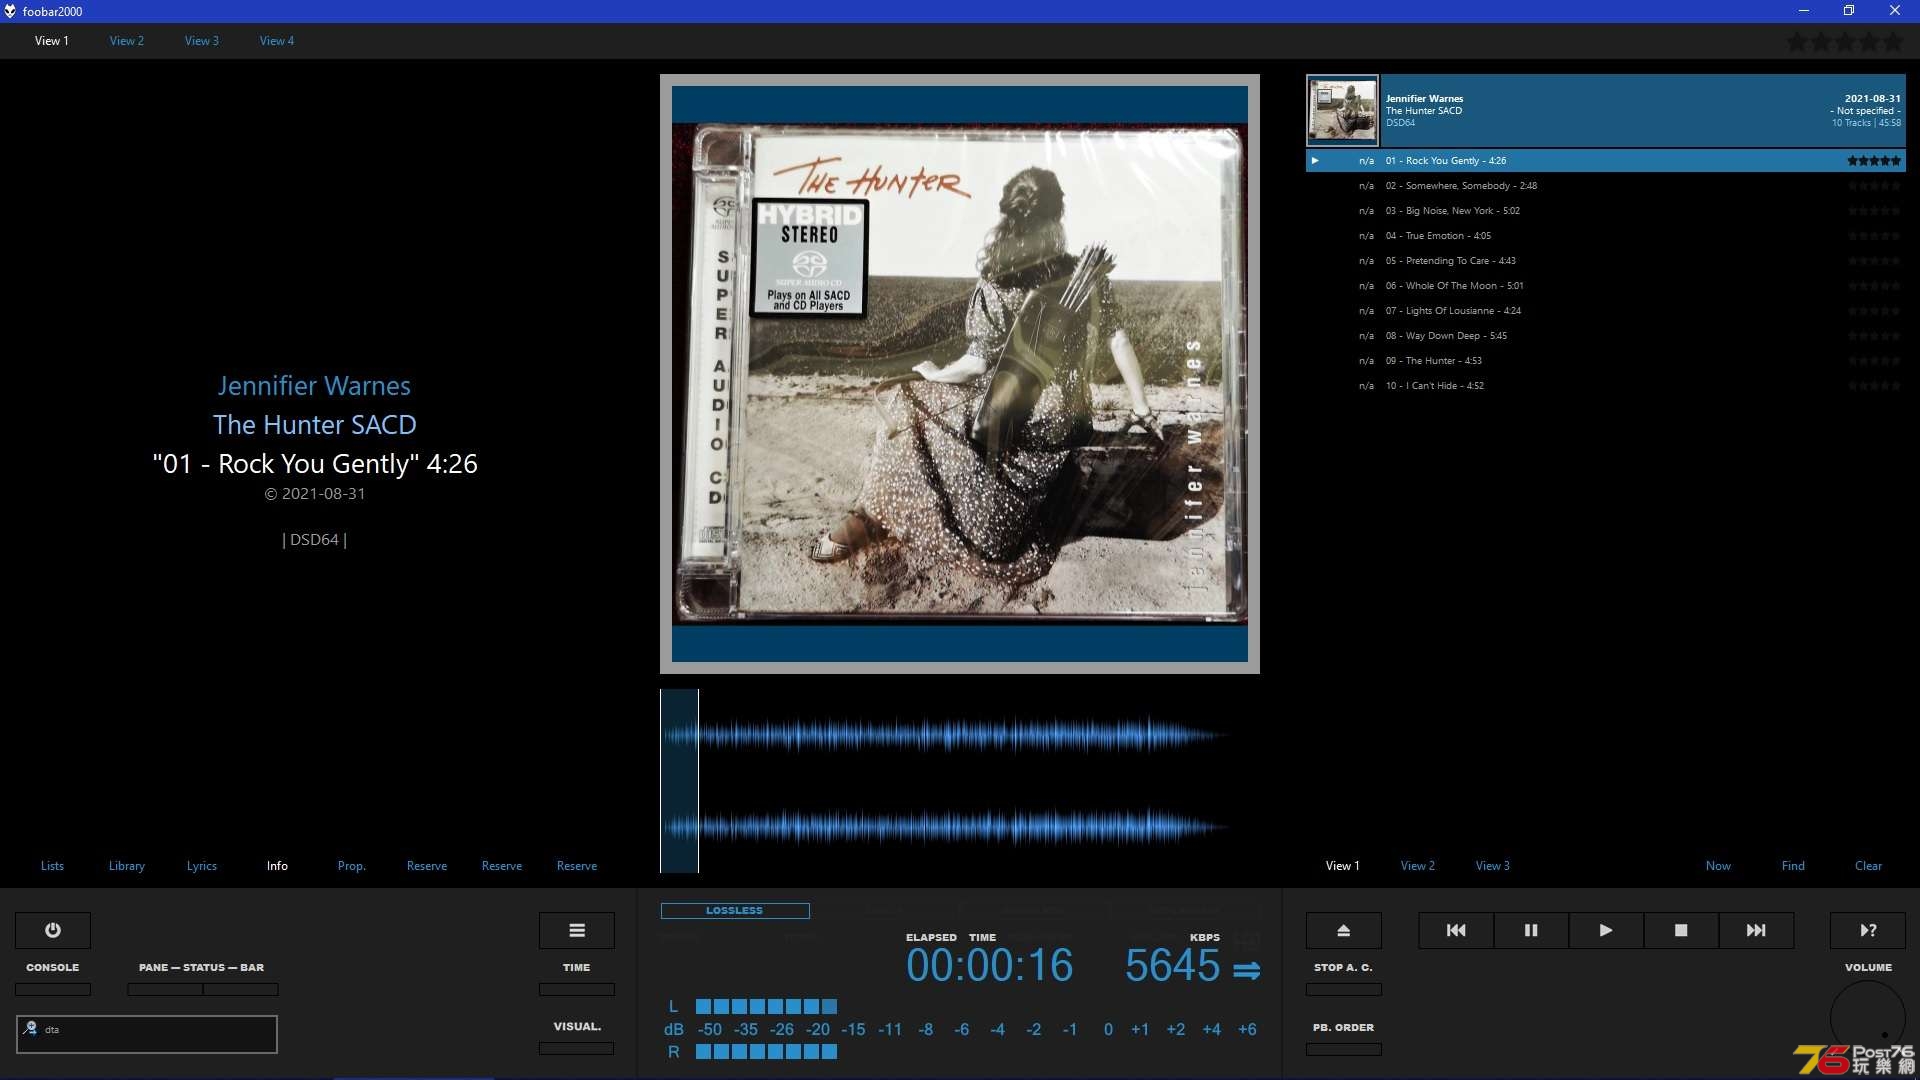1920x1080 pixels.
Task: Open the Lists panel tab
Action: pos(52,866)
